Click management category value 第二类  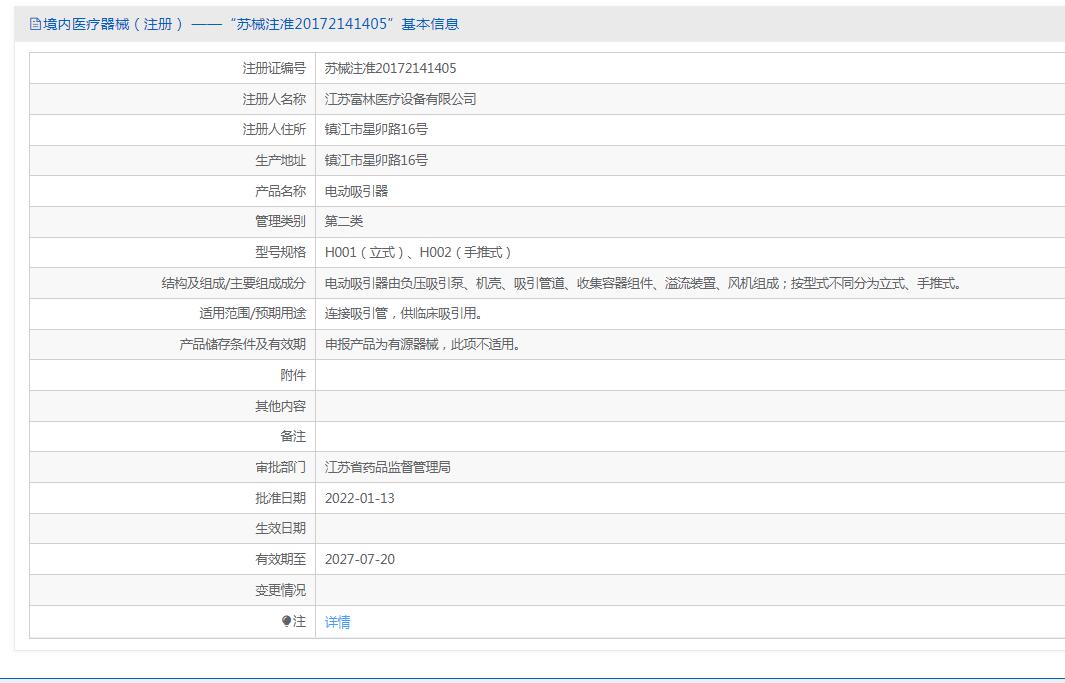[344, 221]
